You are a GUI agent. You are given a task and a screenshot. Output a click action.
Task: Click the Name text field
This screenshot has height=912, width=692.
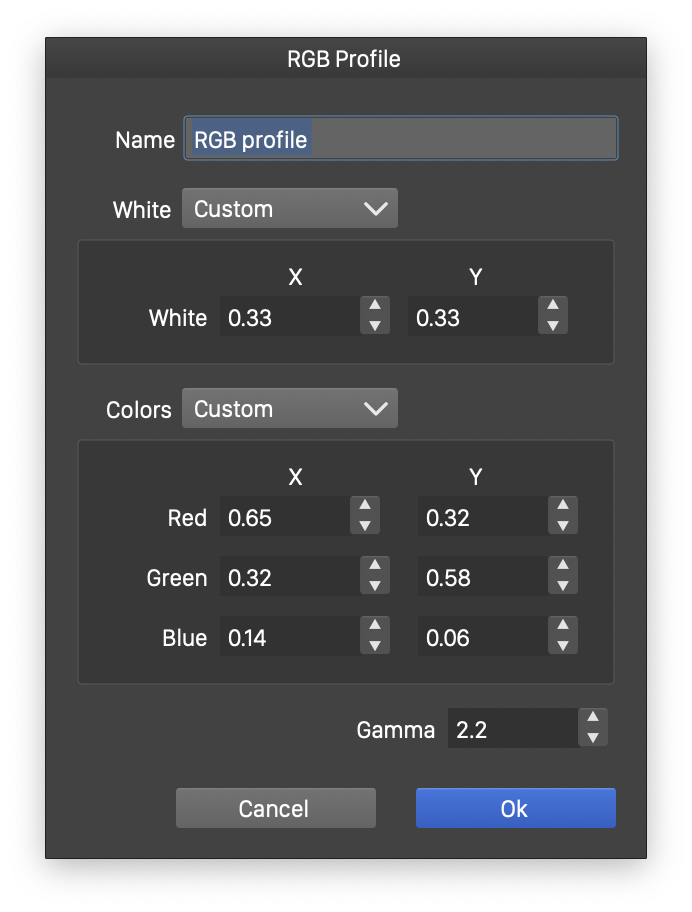tap(400, 139)
